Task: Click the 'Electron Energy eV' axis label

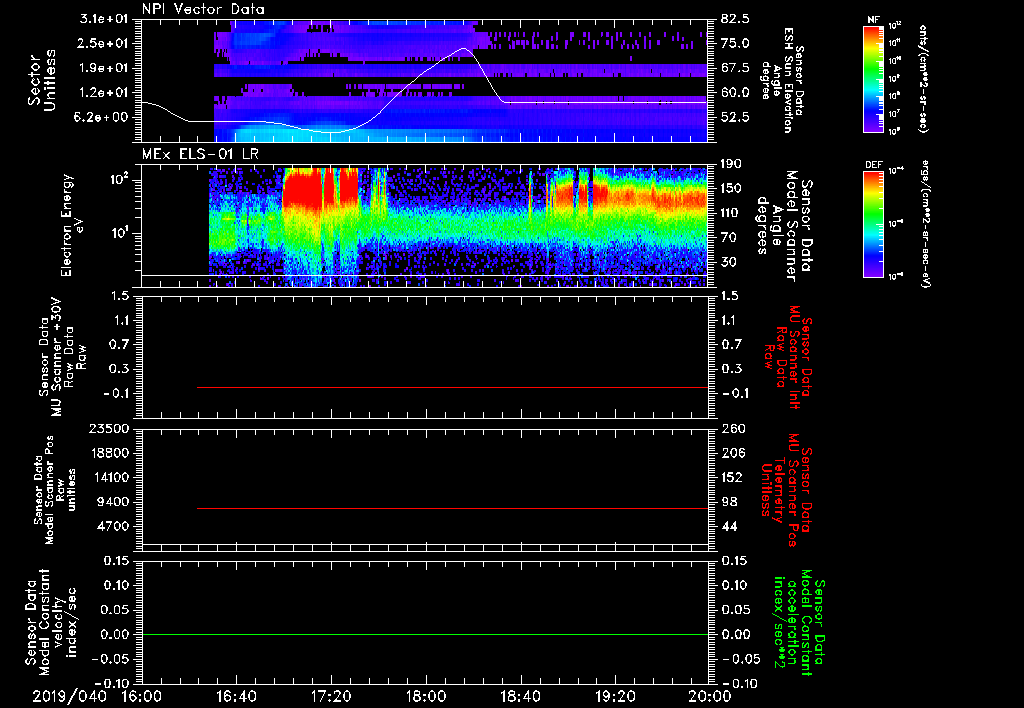Action: tap(71, 225)
